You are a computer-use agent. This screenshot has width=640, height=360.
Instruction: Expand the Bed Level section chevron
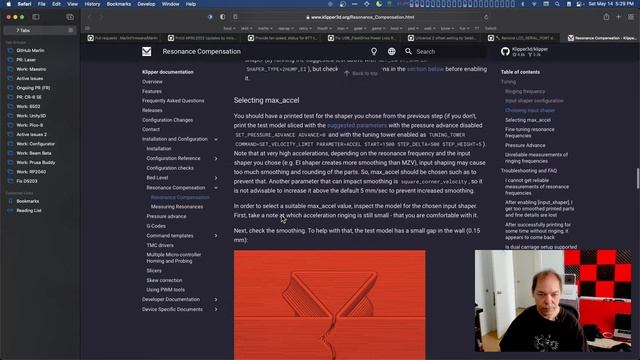(x=216, y=178)
